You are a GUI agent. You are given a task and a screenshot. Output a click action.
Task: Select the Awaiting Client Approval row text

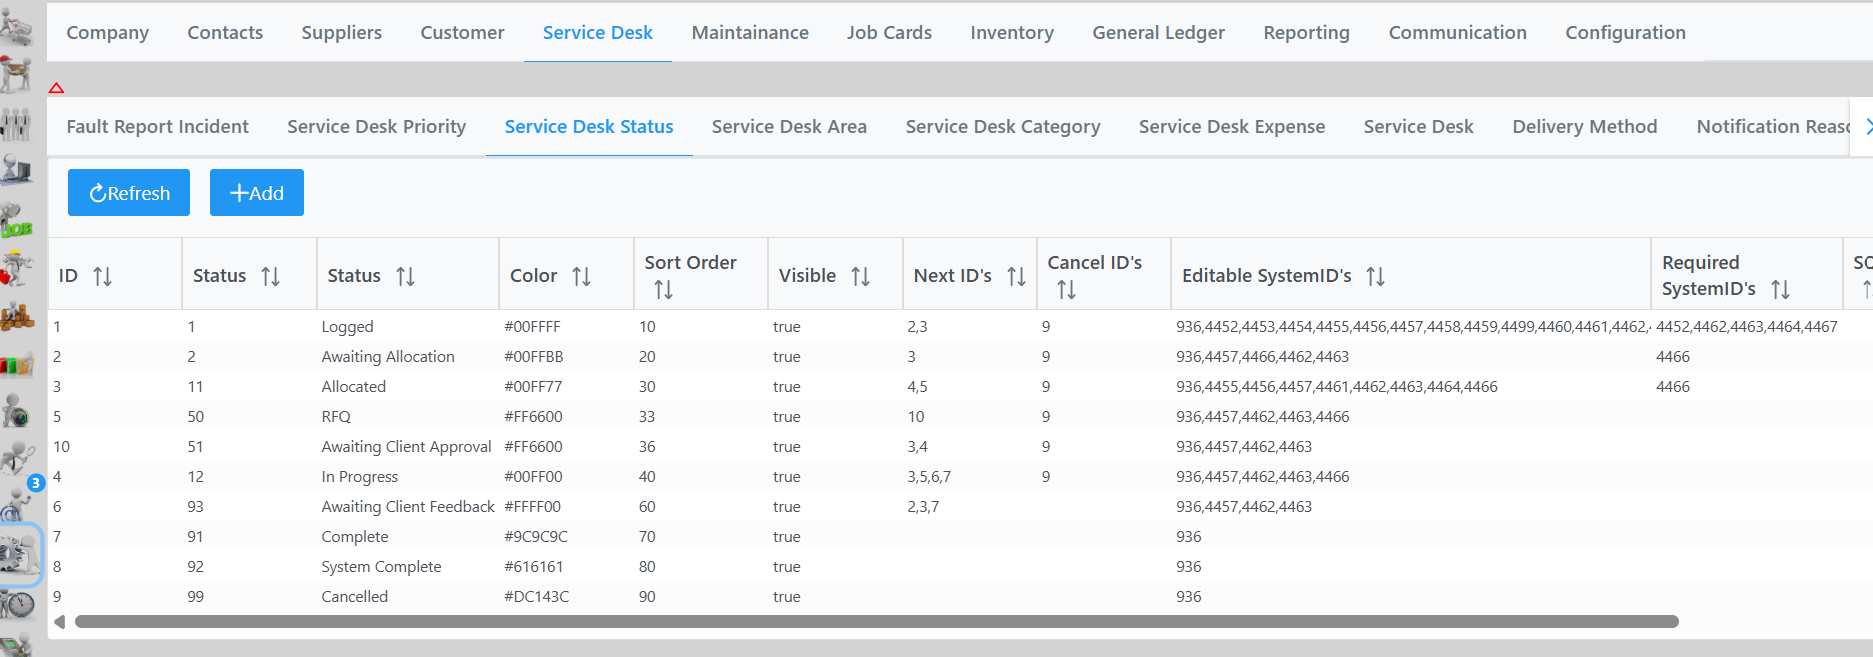point(406,447)
